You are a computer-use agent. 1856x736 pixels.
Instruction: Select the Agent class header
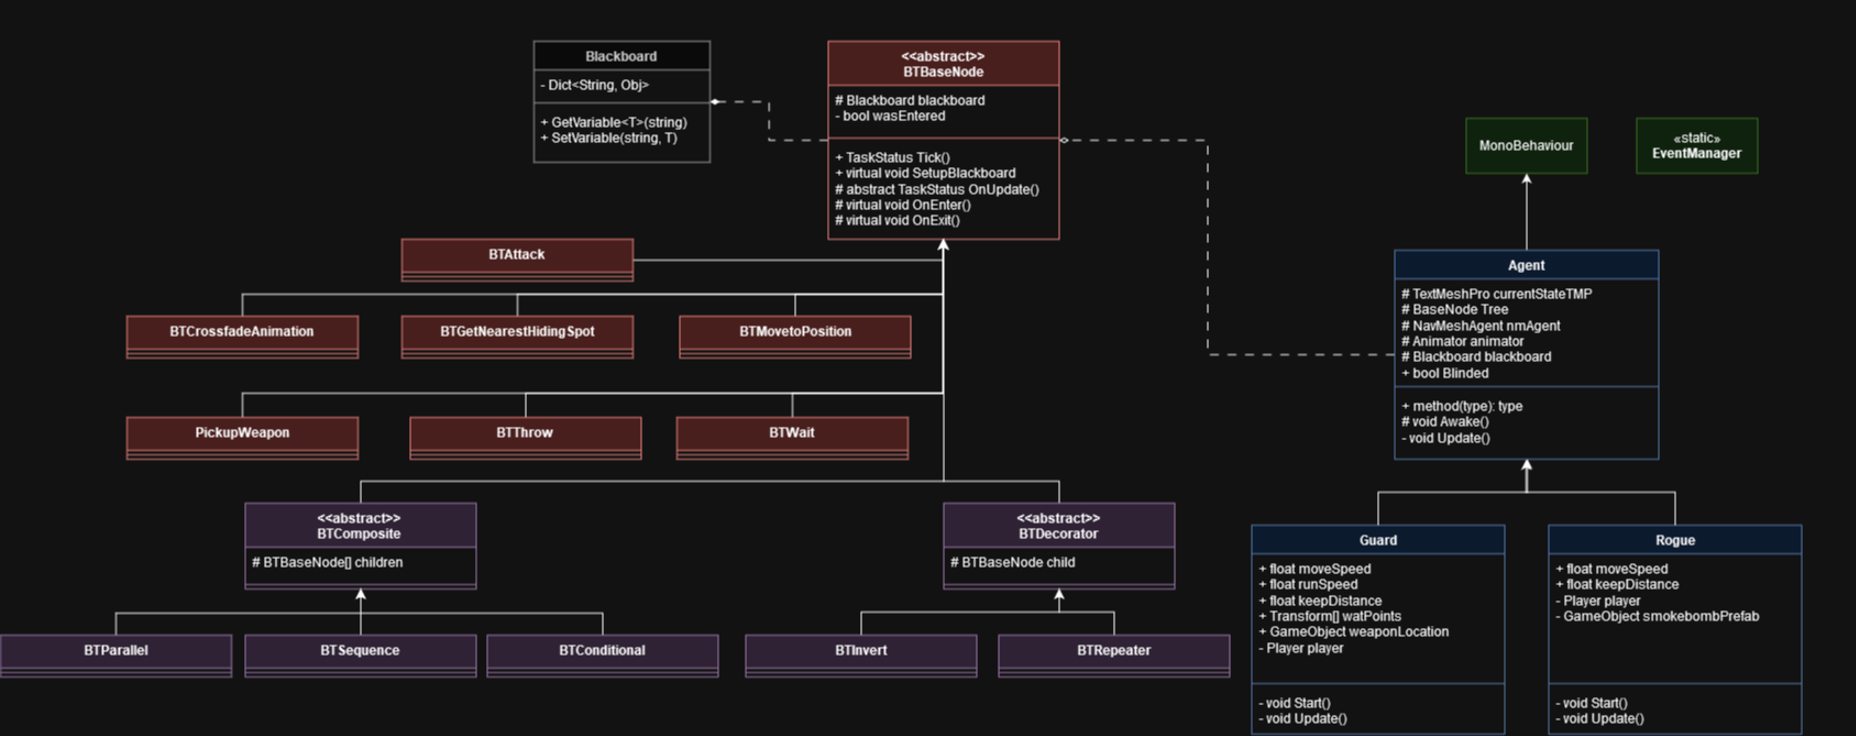tap(1526, 265)
